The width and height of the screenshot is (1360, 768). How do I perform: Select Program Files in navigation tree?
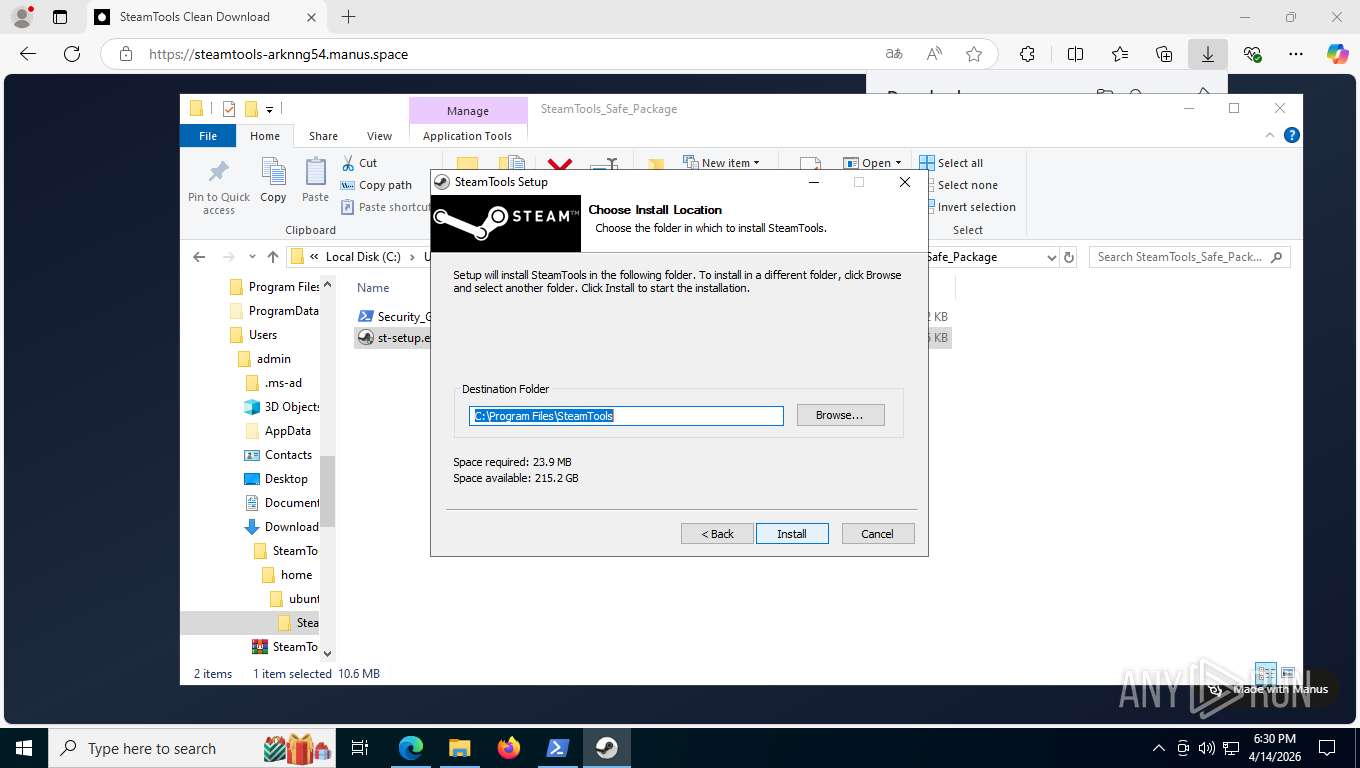click(275, 287)
